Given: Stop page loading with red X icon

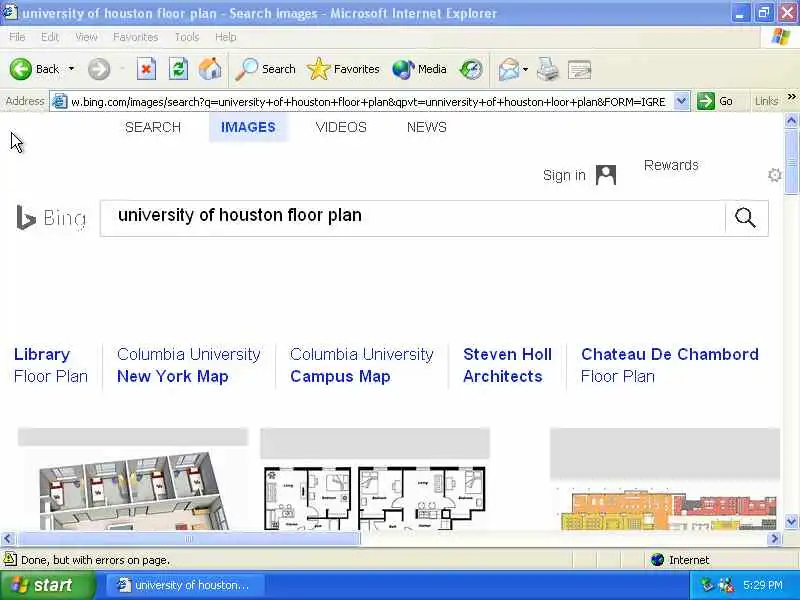Looking at the screenshot, I should click(x=146, y=69).
